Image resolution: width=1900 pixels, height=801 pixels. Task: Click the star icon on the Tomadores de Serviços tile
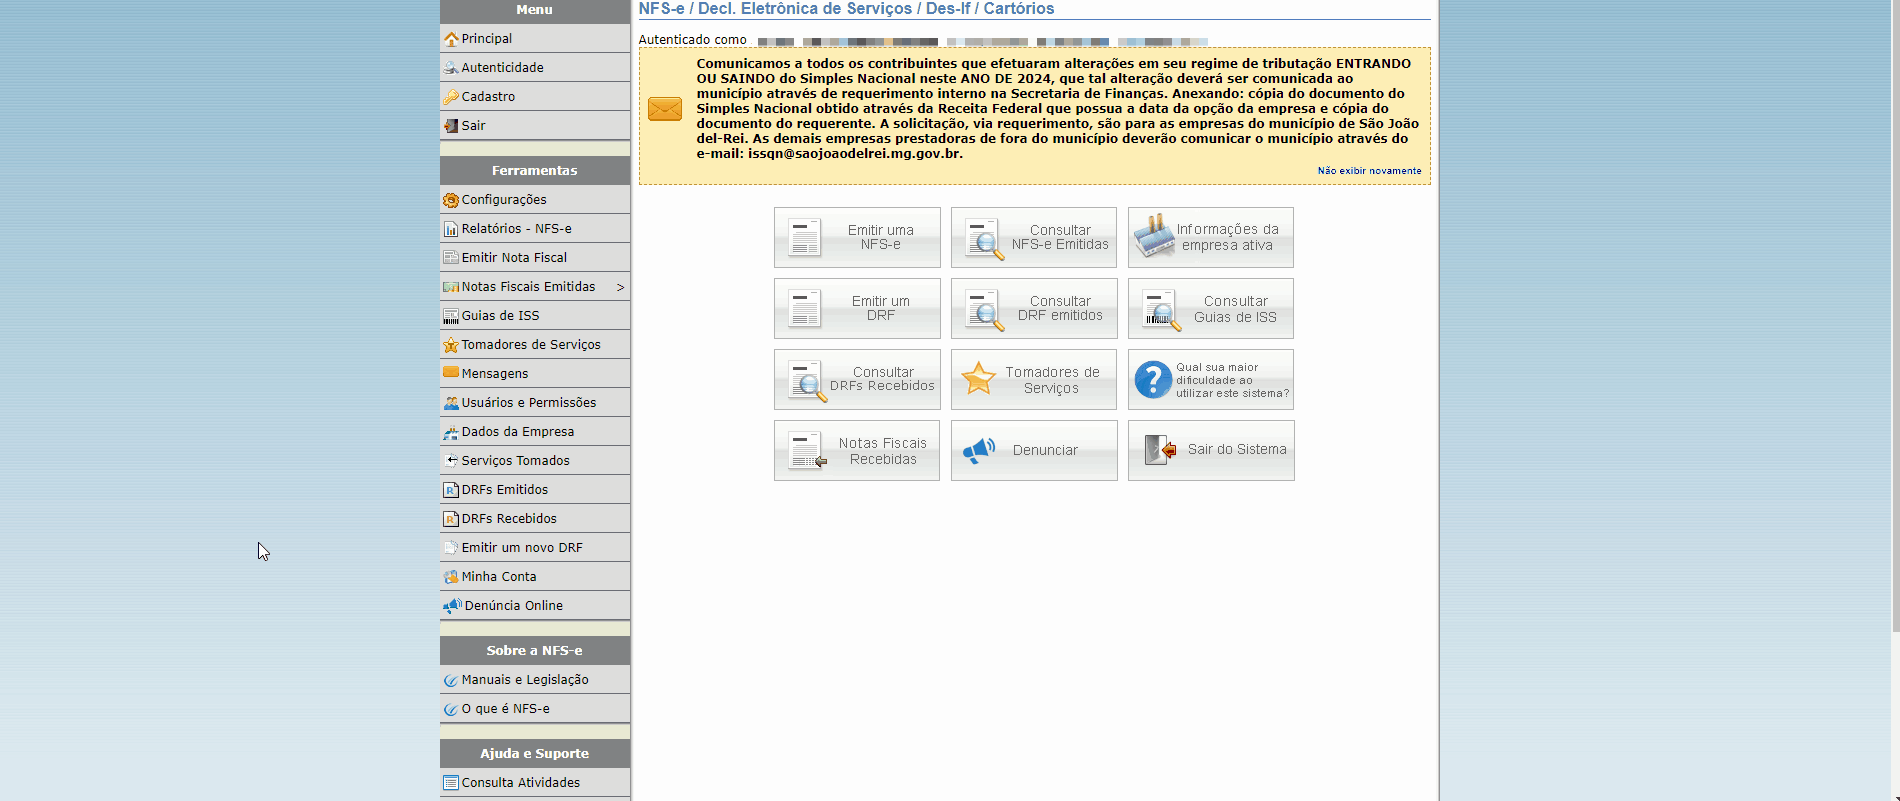coord(978,379)
